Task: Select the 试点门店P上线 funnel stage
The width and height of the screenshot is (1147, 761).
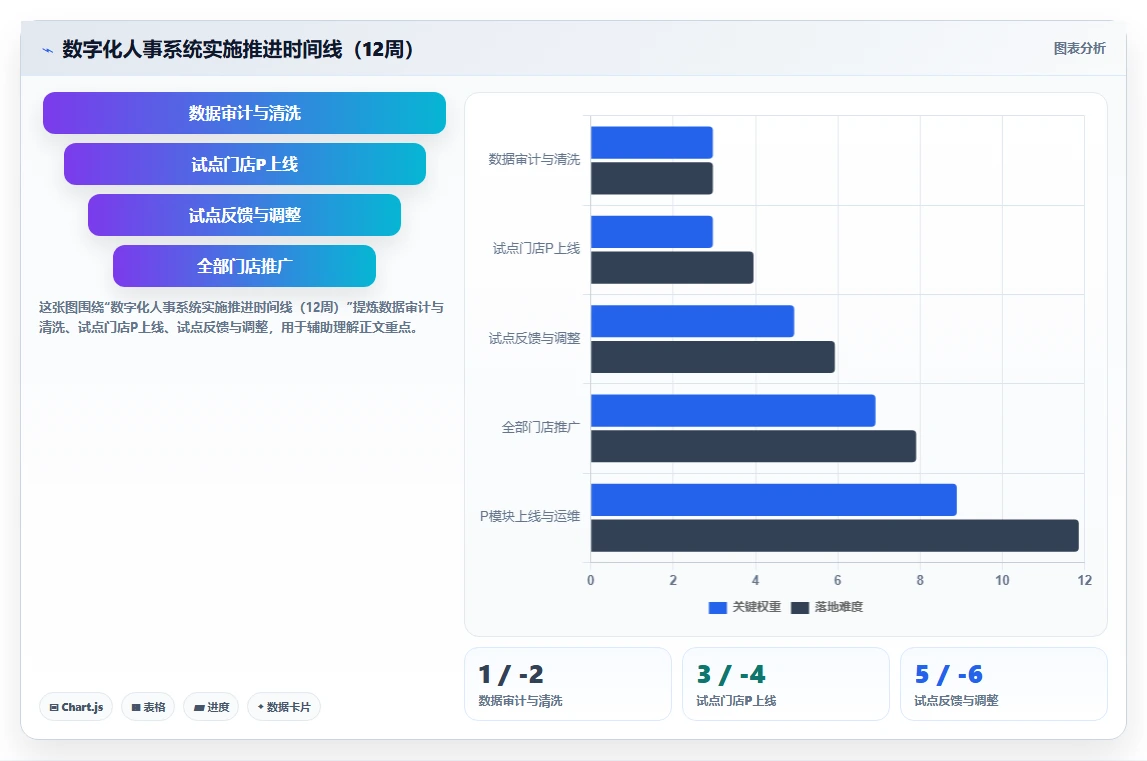Action: pos(244,164)
